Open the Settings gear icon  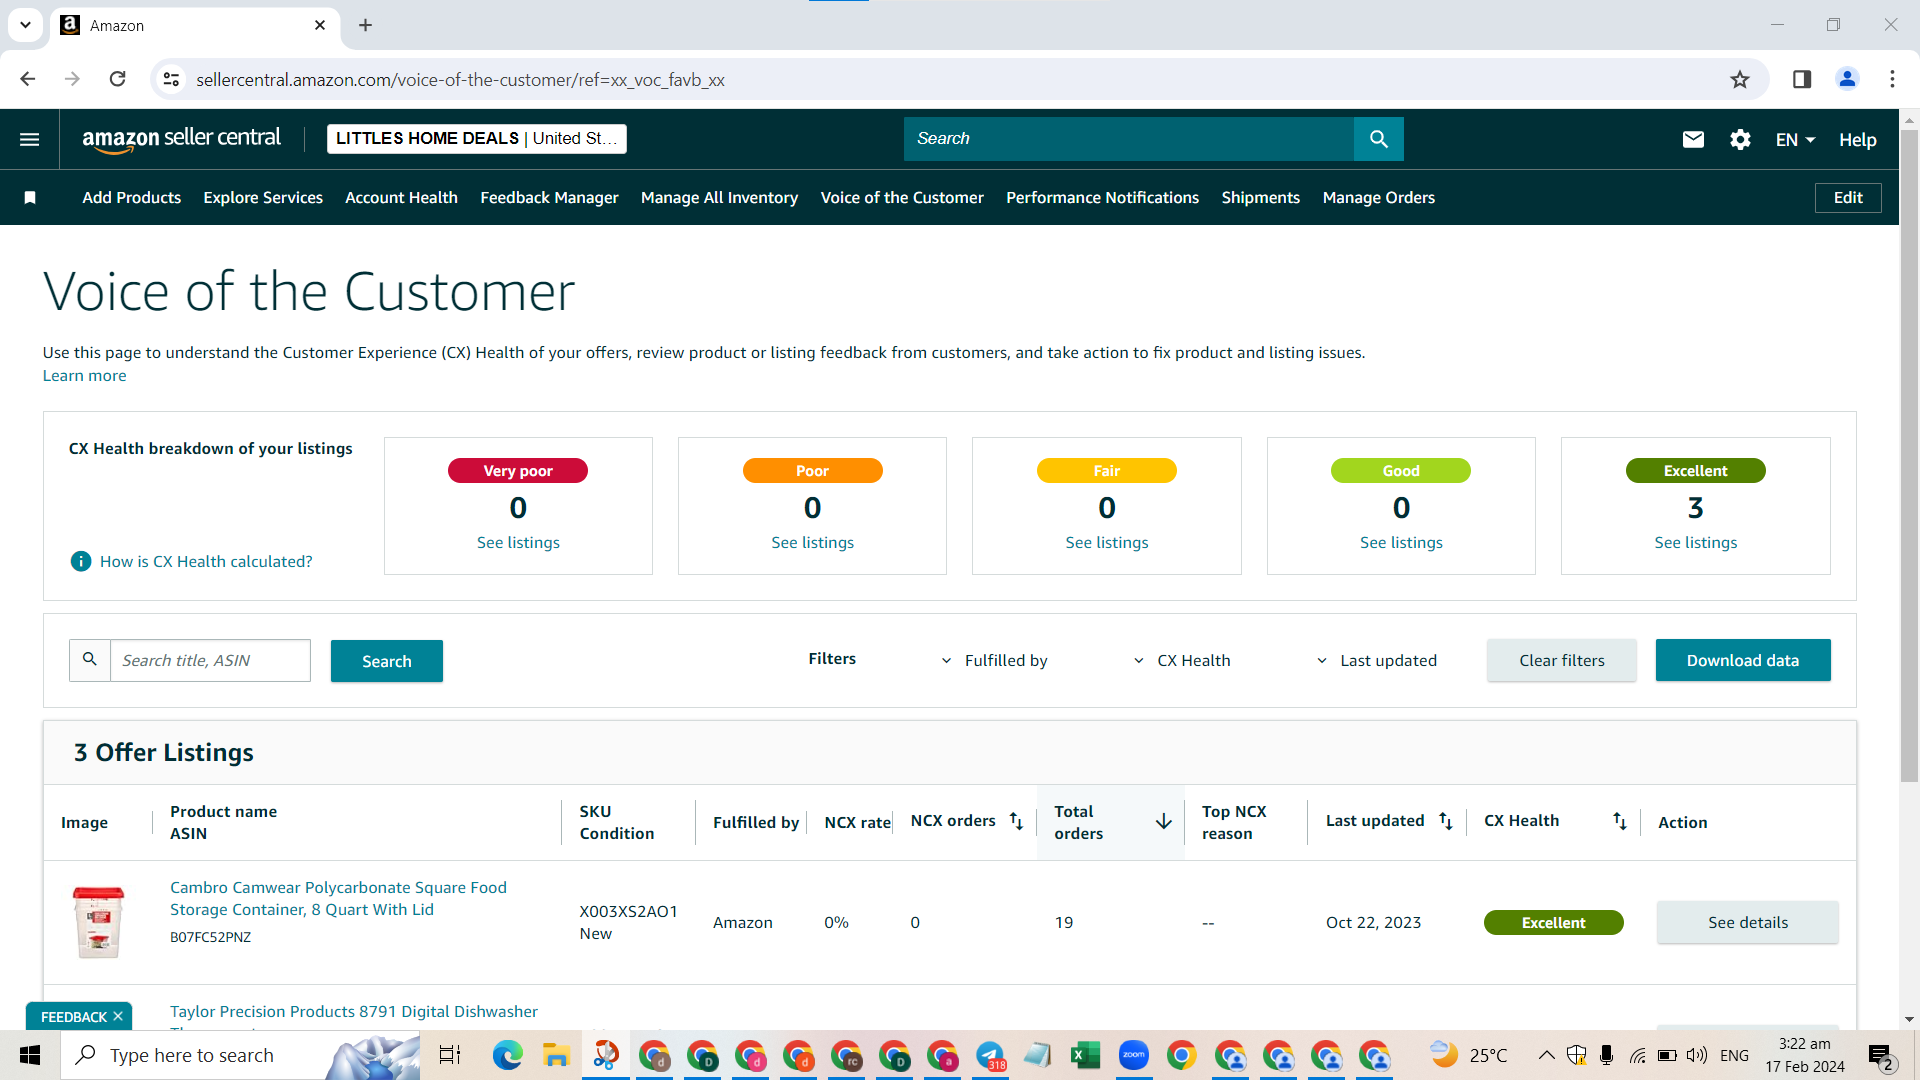(x=1740, y=140)
